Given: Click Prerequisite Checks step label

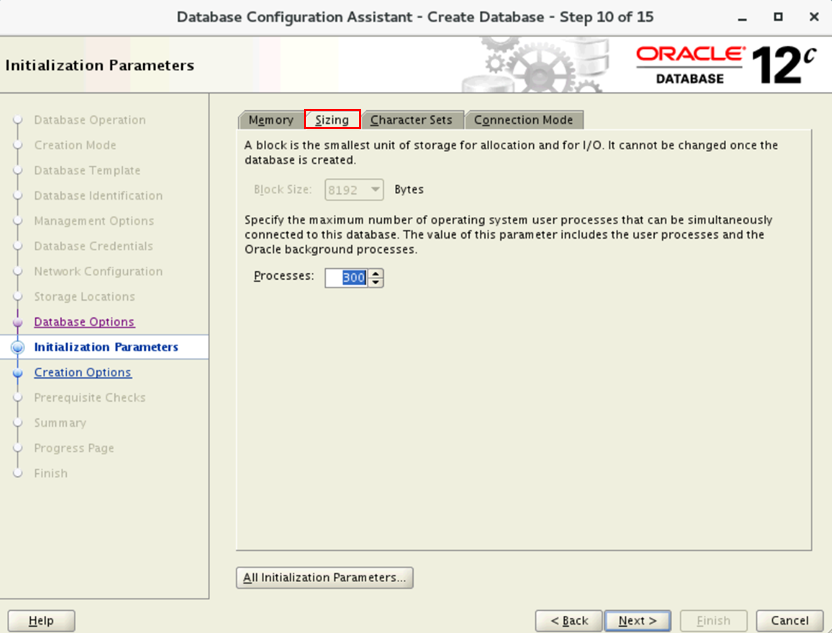Looking at the screenshot, I should (90, 398).
